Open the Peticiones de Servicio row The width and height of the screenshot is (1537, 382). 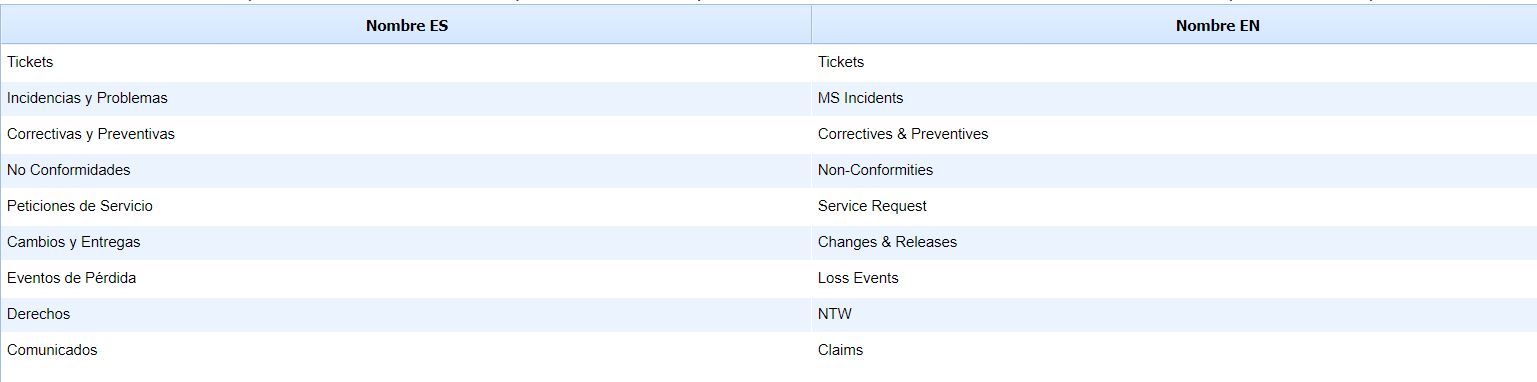tap(768, 206)
